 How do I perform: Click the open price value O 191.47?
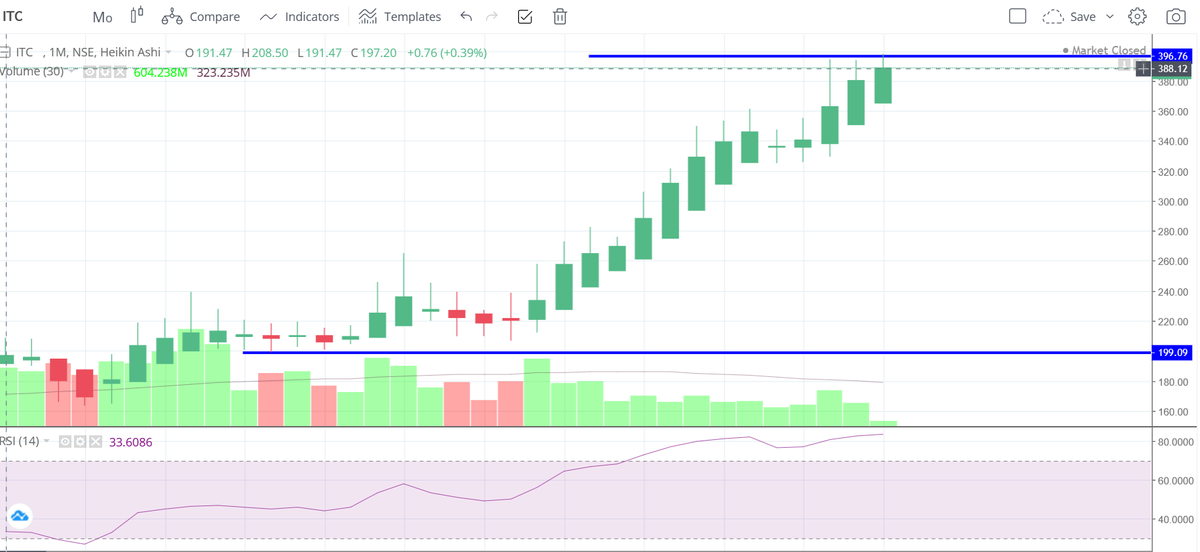[208, 52]
